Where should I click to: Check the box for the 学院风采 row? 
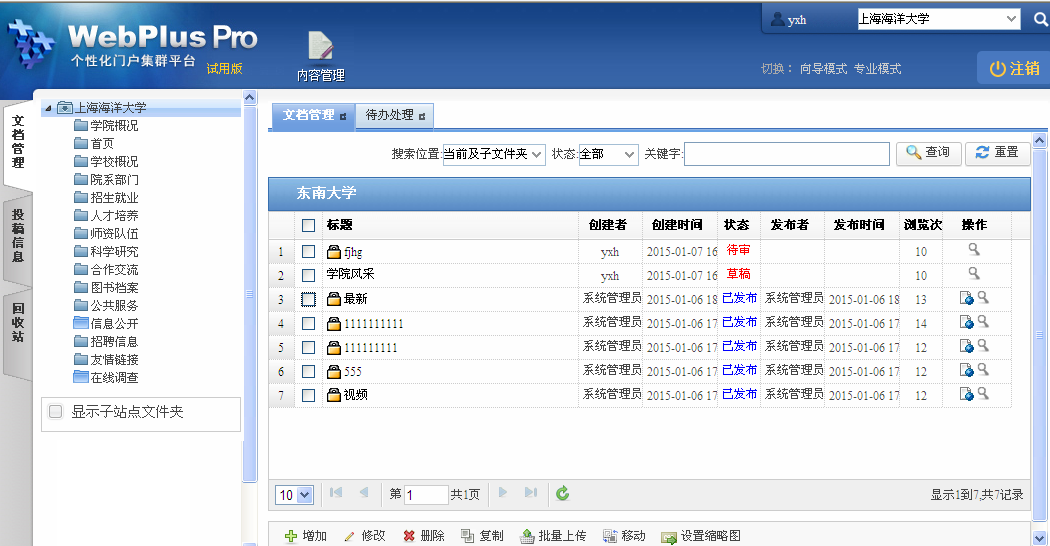point(309,275)
